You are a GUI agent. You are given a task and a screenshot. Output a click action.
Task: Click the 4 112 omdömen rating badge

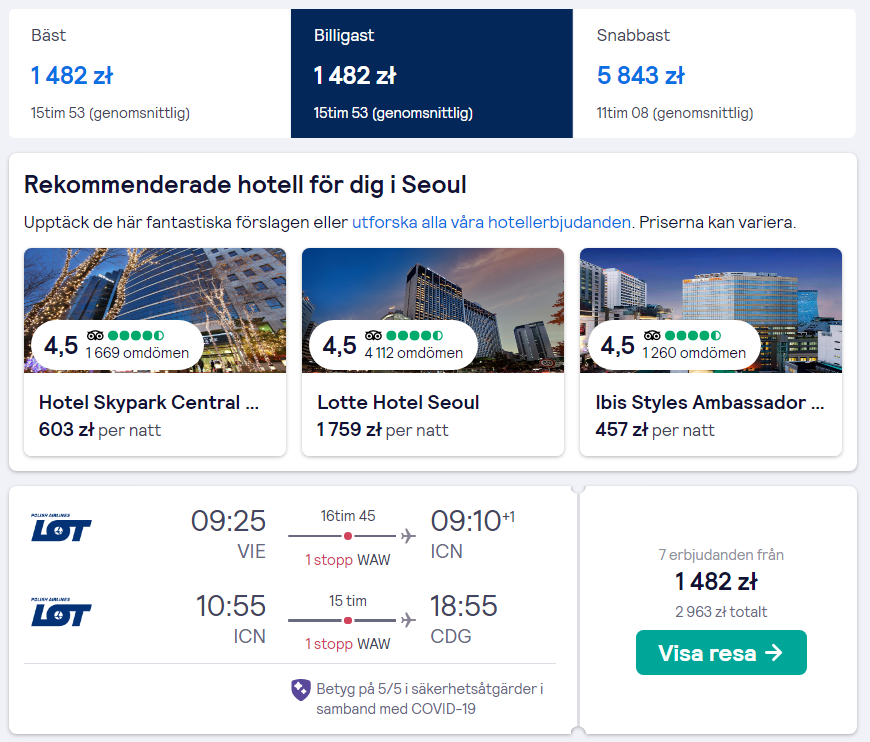[393, 345]
